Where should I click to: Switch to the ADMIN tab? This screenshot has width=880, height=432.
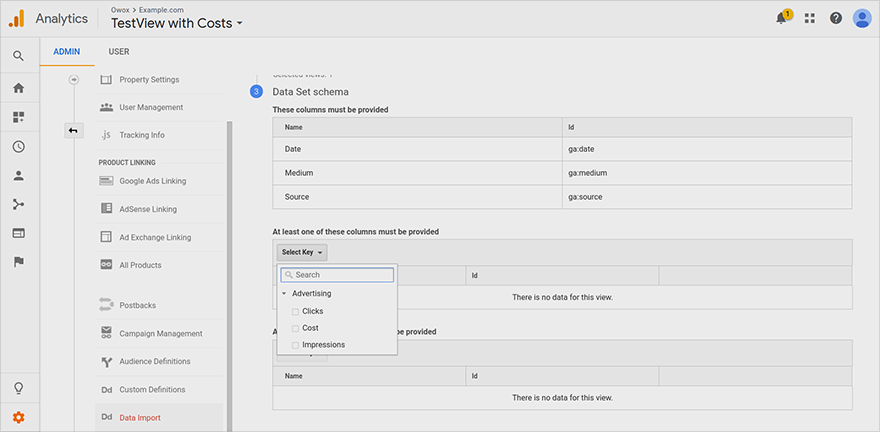tap(67, 52)
